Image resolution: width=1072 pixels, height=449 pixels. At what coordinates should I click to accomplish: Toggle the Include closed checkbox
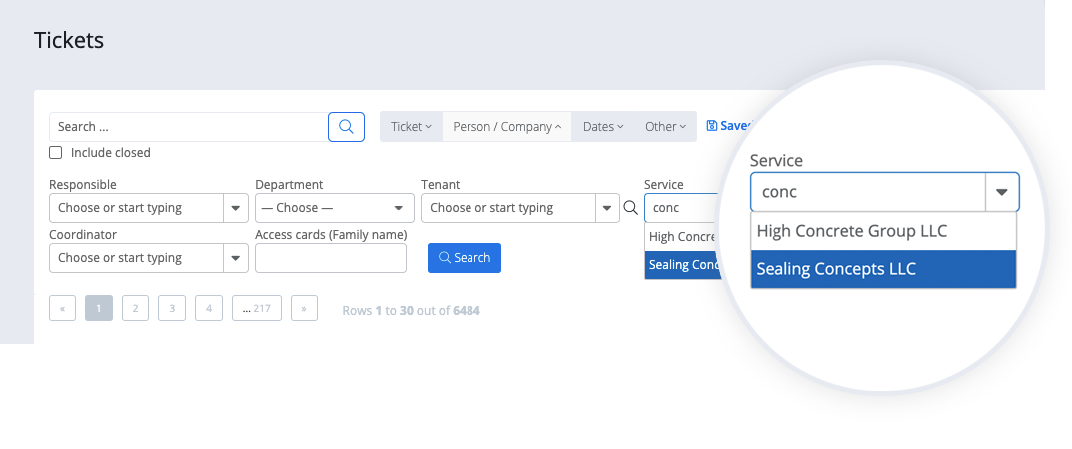click(x=56, y=152)
